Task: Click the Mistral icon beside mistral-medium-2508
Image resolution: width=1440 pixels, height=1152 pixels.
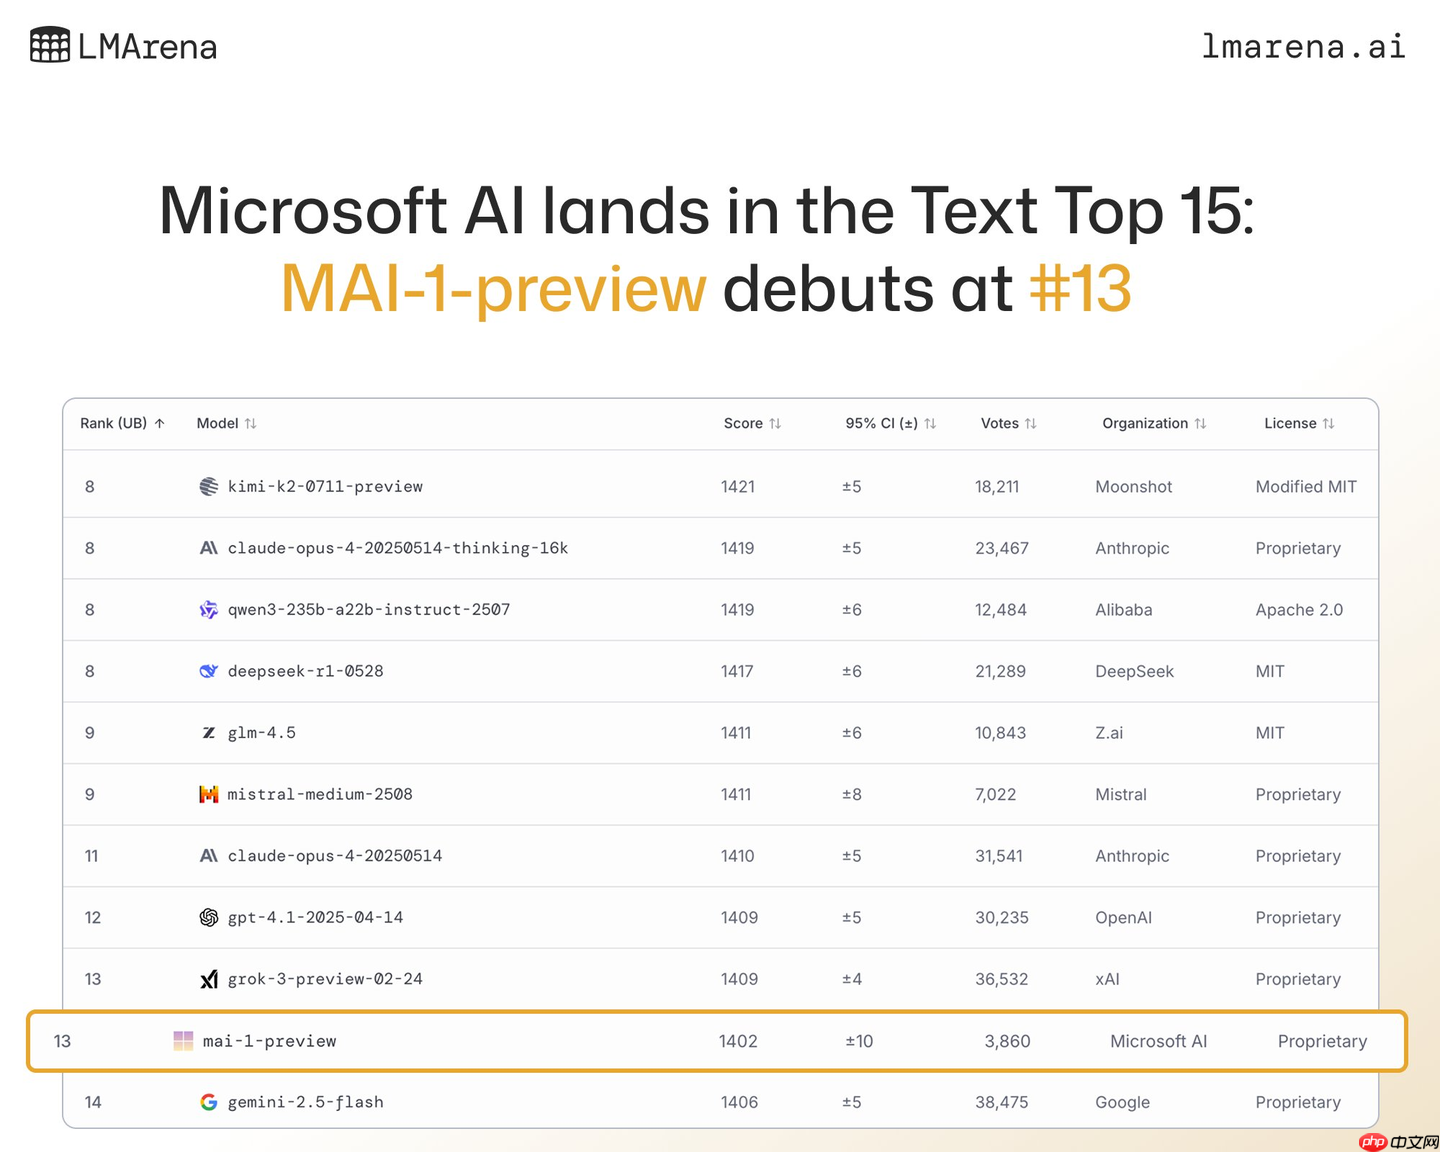Action: pyautogui.click(x=208, y=795)
